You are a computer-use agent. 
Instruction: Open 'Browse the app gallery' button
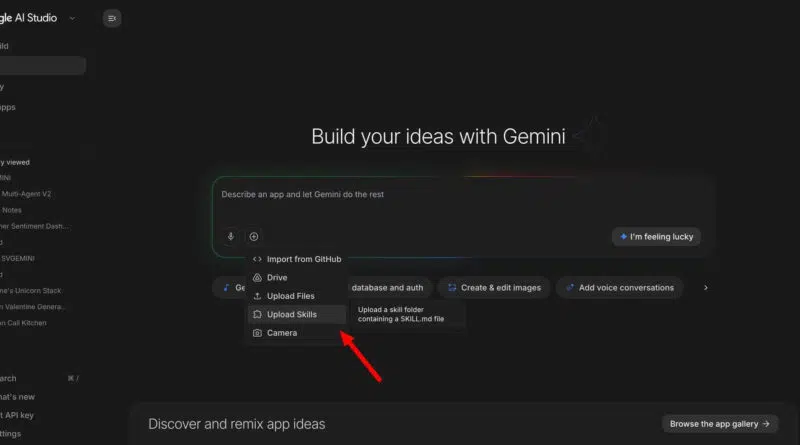click(x=719, y=424)
